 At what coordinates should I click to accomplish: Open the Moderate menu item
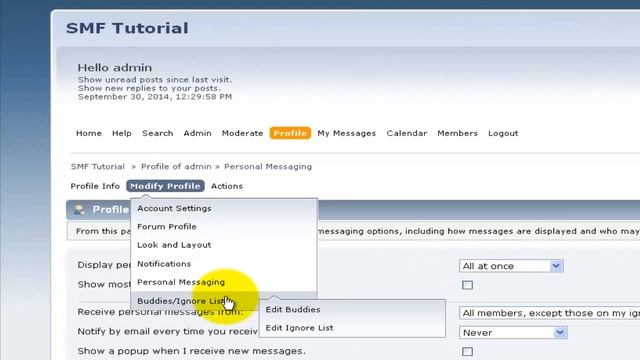click(242, 133)
